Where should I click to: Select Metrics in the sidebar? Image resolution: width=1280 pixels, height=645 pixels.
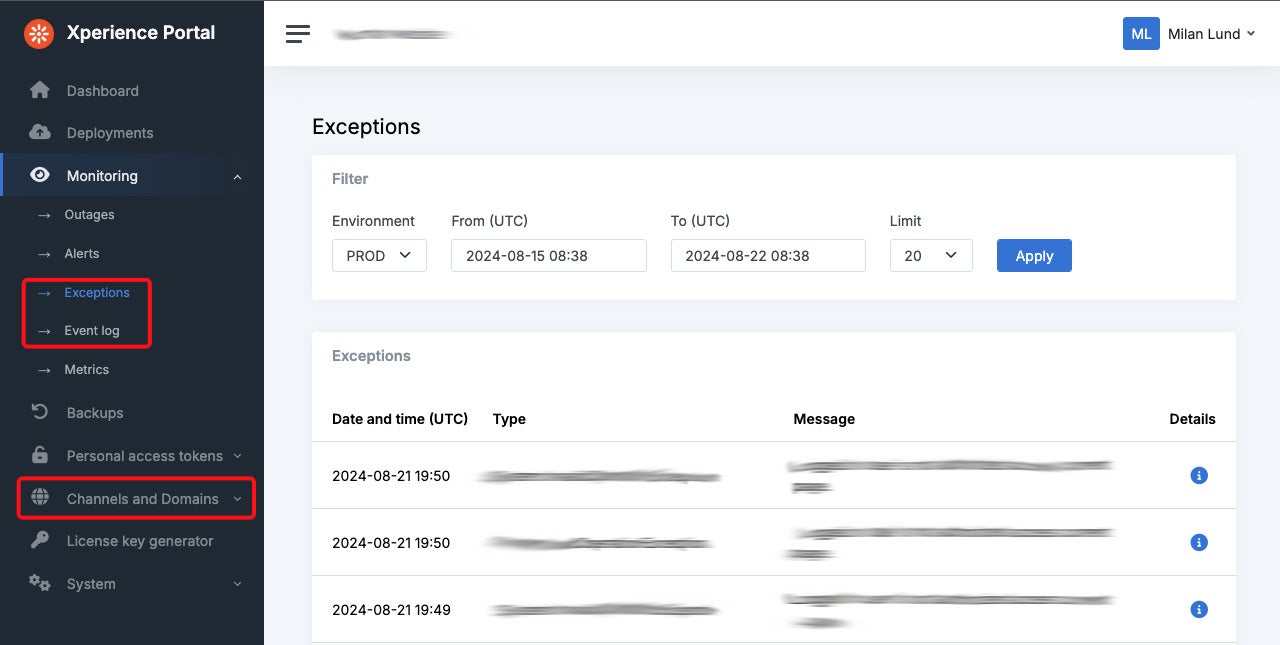(x=87, y=370)
